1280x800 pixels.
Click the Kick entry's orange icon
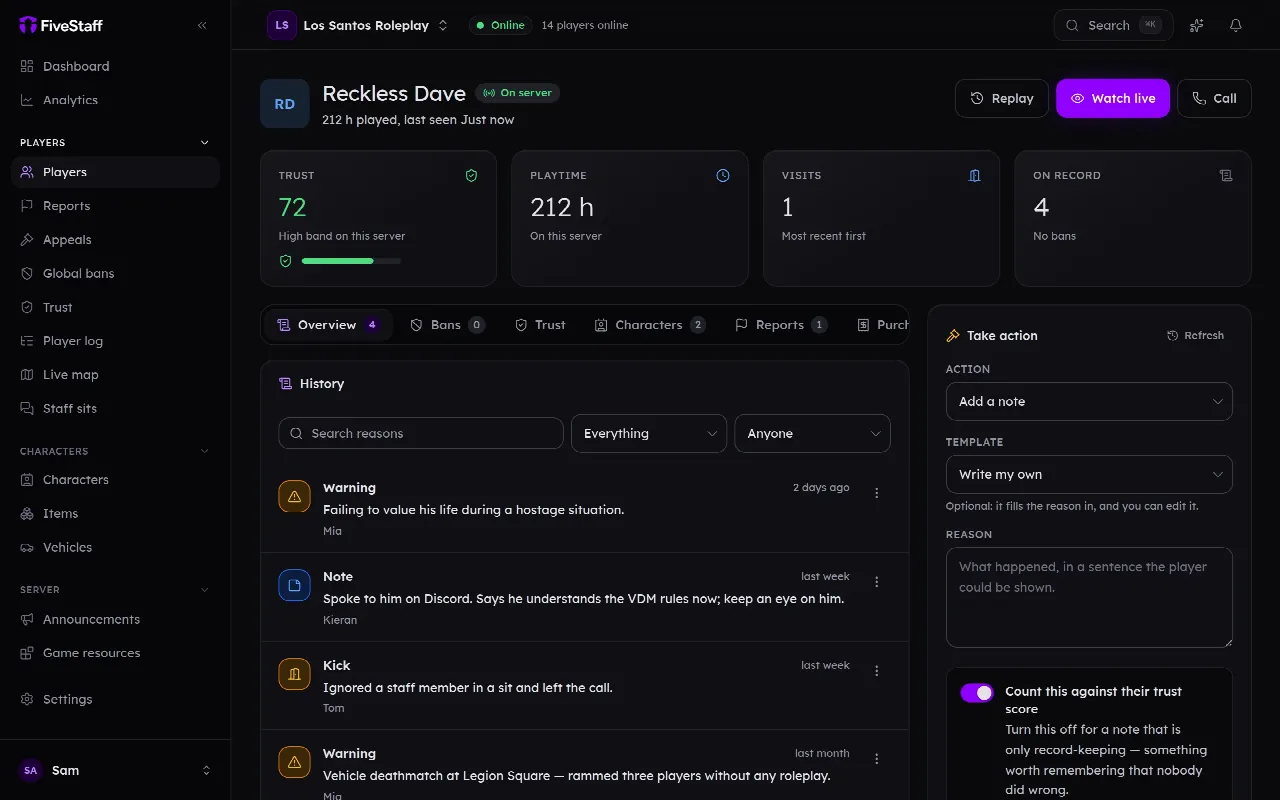pyautogui.click(x=294, y=674)
